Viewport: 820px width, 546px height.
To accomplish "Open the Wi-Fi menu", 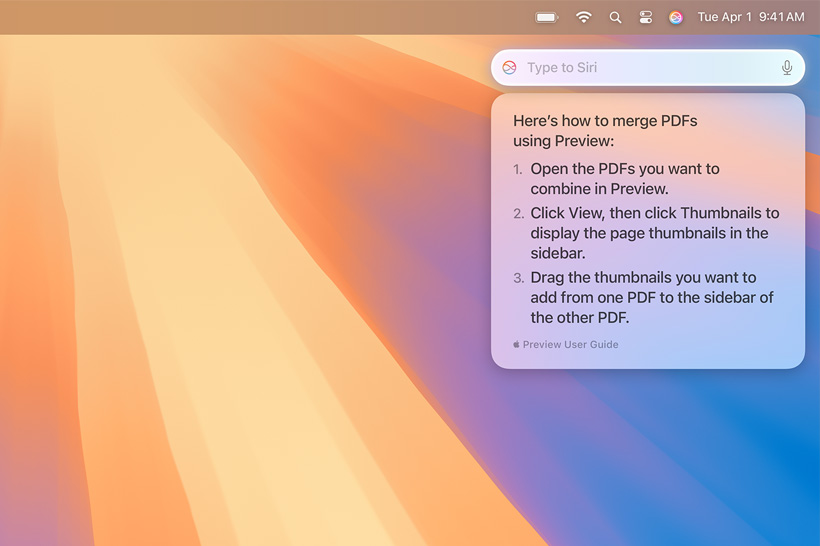I will (584, 17).
